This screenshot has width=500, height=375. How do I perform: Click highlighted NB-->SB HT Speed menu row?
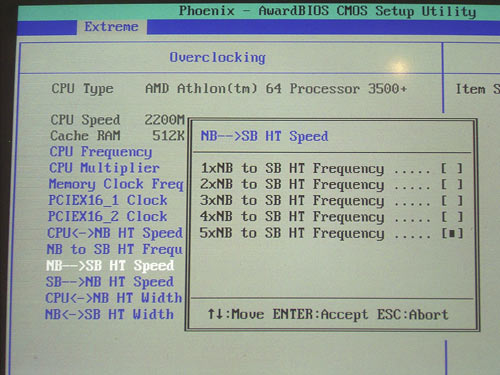[x=110, y=266]
